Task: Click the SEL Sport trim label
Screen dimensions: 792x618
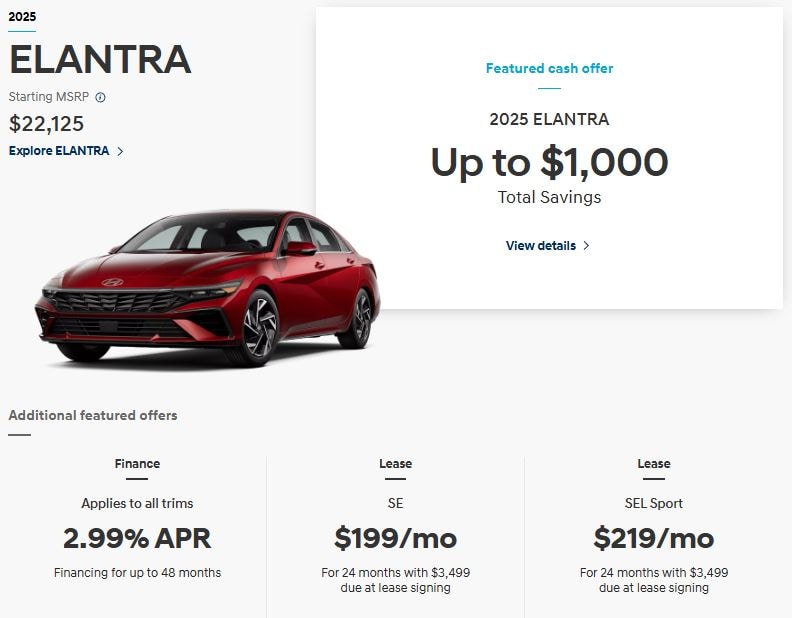Action: 654,503
